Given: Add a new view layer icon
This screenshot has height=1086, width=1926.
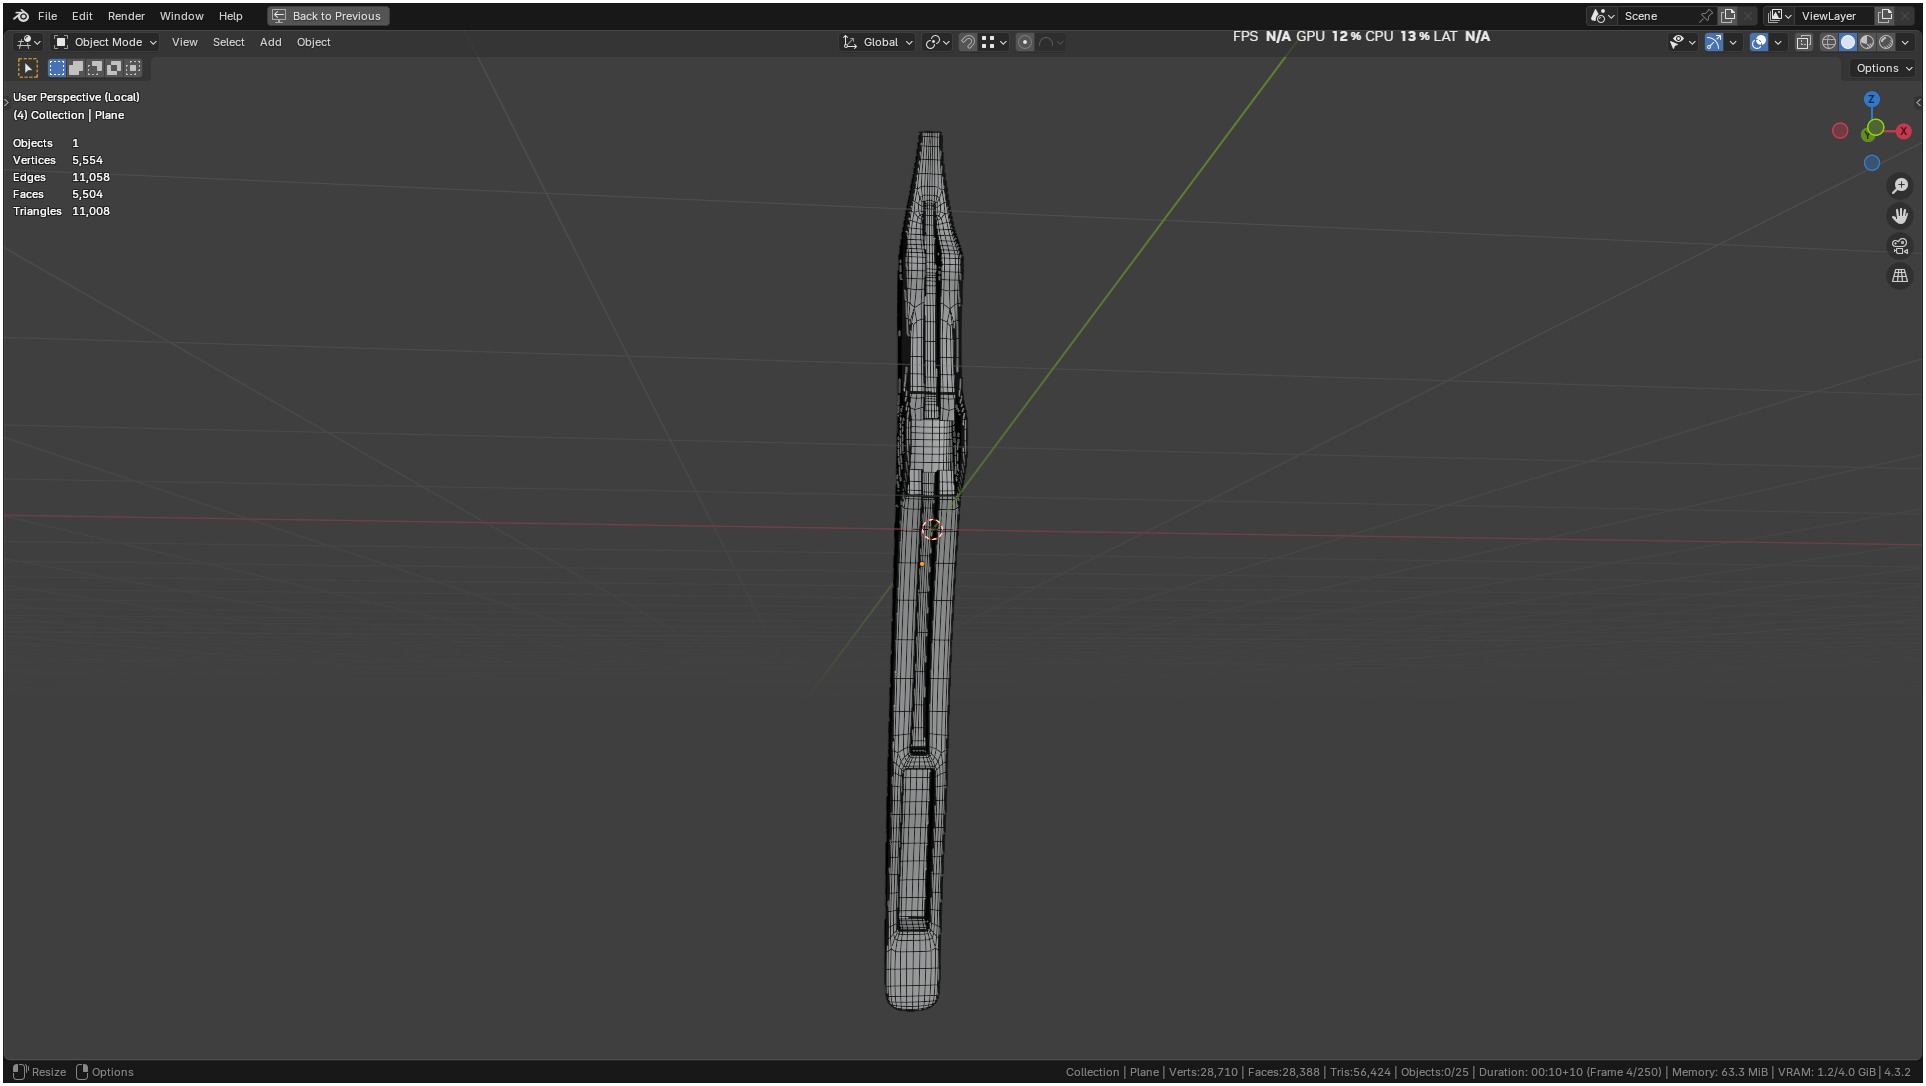Looking at the screenshot, I should click(x=1885, y=16).
